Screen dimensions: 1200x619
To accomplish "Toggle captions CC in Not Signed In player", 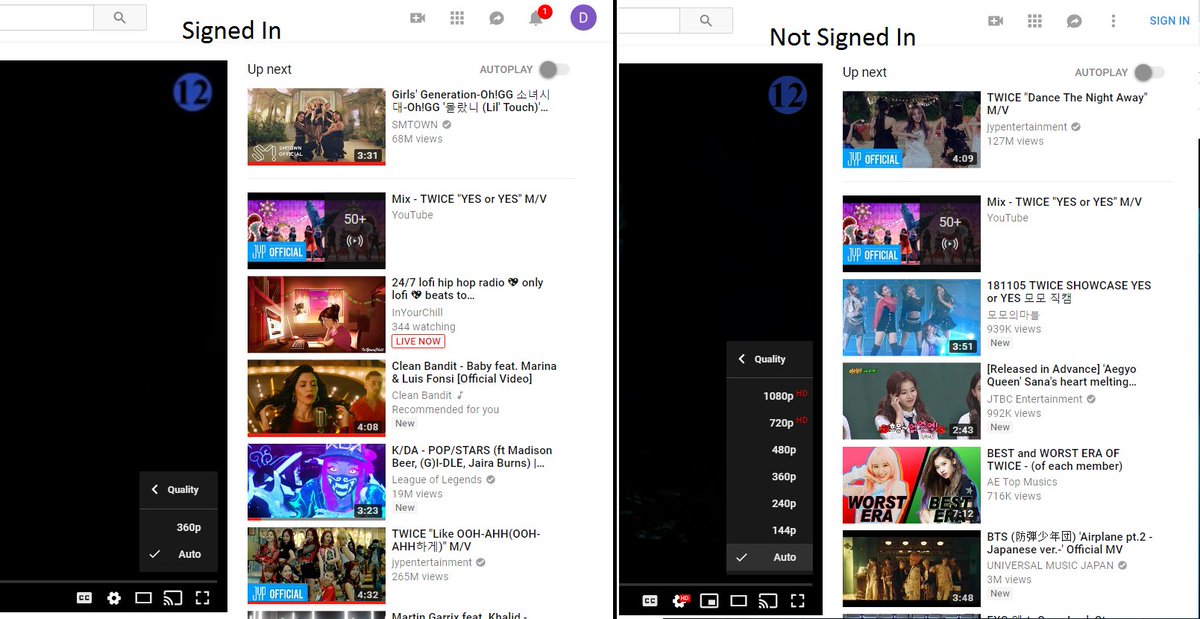I will [x=650, y=601].
